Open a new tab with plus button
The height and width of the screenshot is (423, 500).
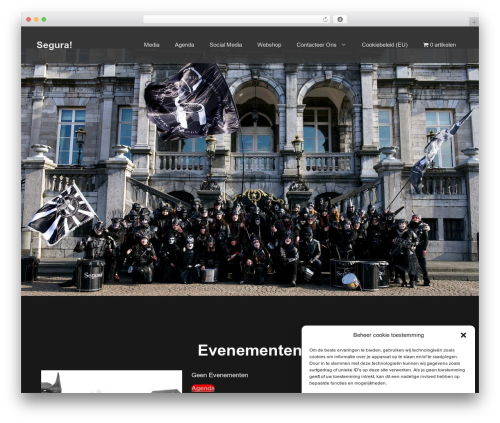pos(474,22)
